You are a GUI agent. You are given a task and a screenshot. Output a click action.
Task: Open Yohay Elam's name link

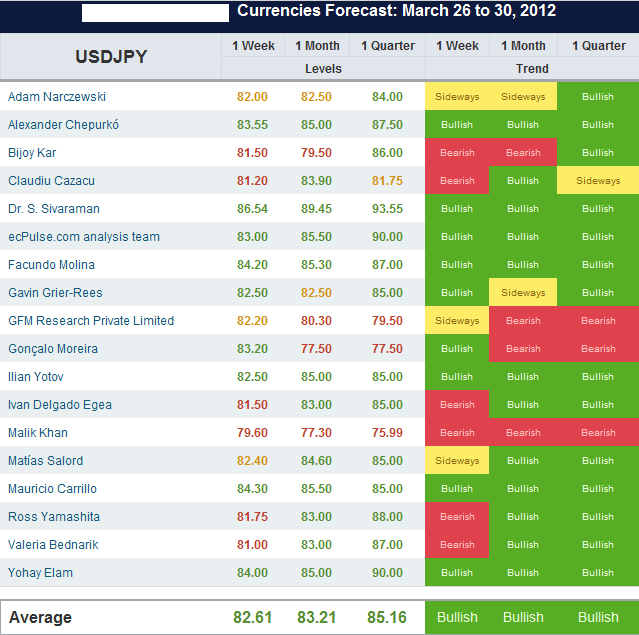tap(40, 573)
